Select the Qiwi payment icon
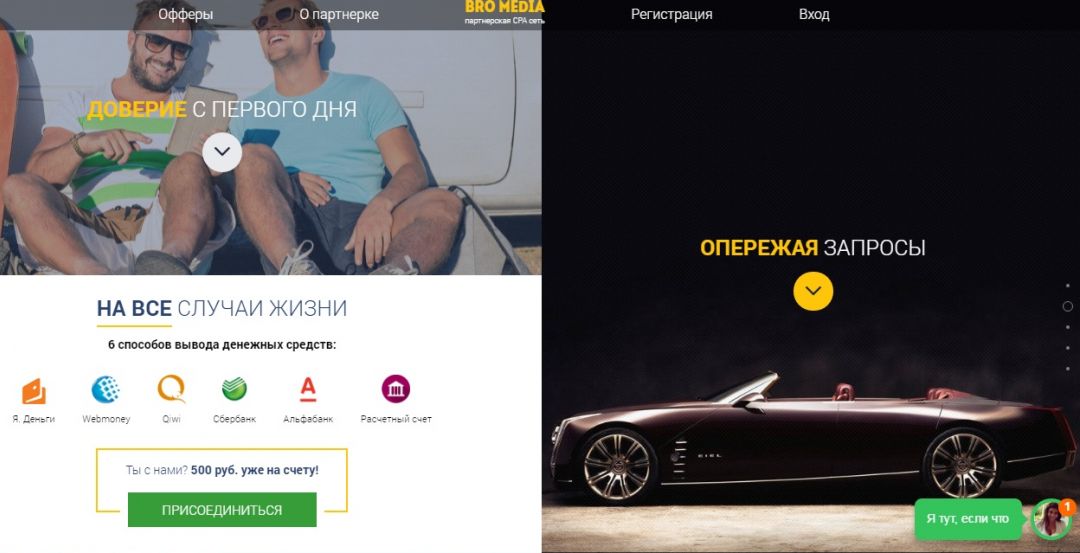 click(171, 389)
